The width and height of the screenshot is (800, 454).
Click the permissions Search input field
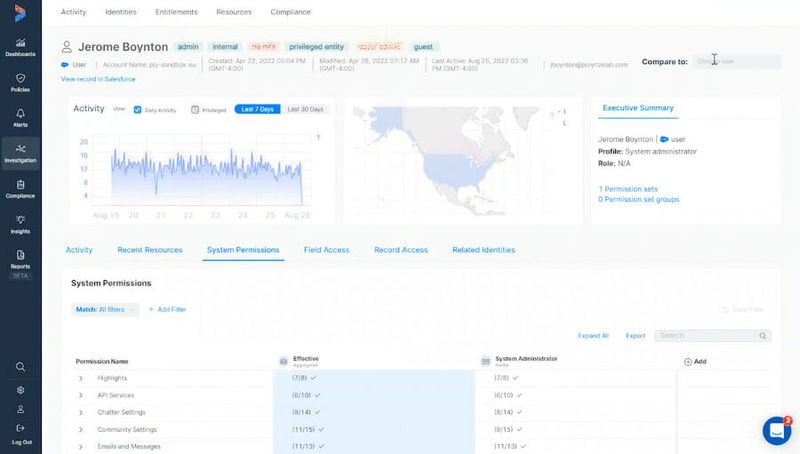tap(708, 336)
